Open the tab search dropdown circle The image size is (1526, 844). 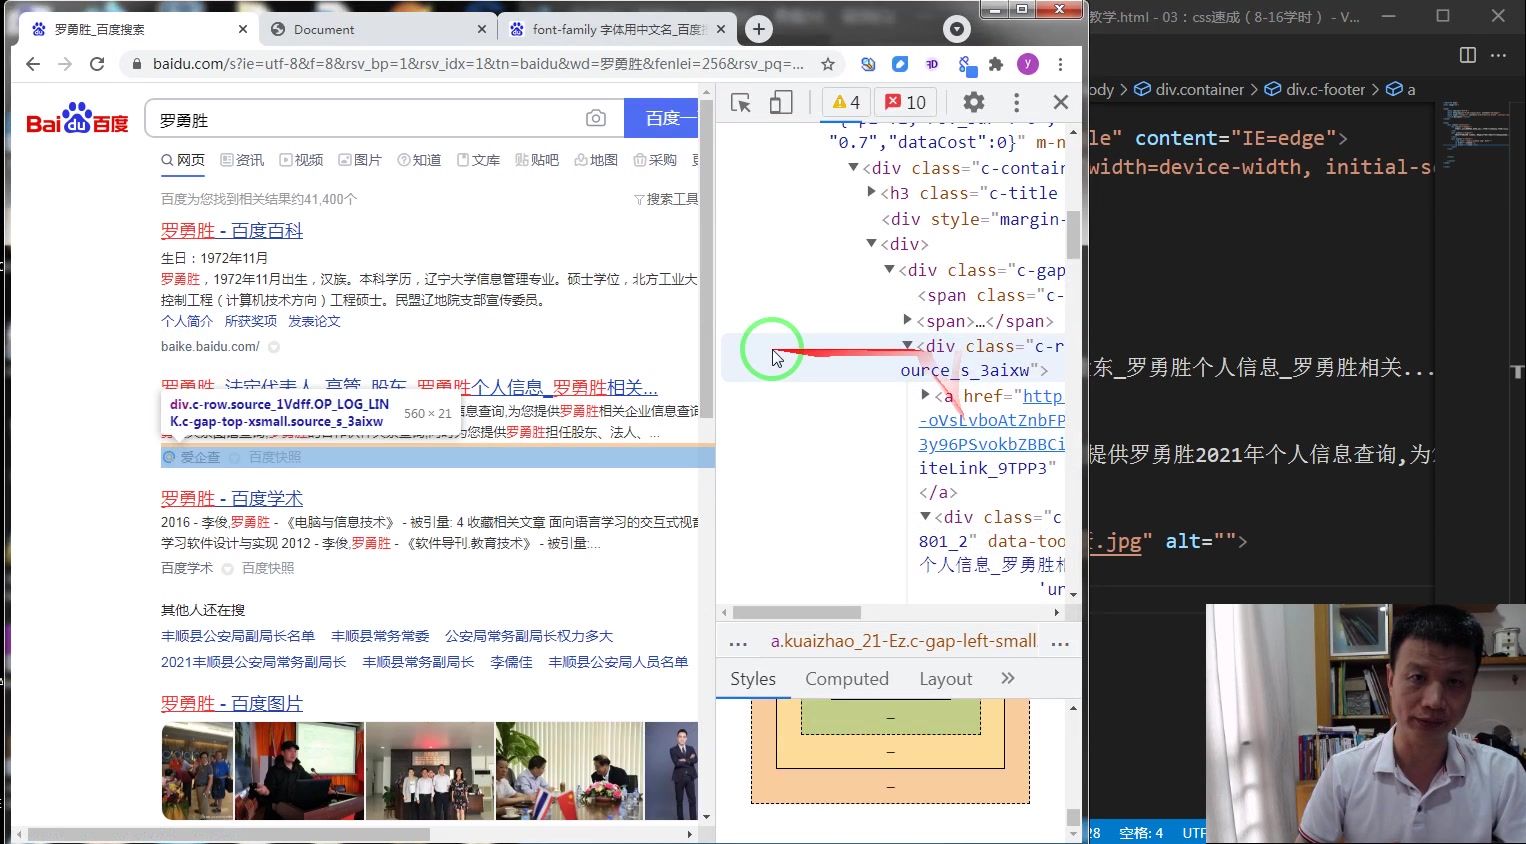[957, 29]
